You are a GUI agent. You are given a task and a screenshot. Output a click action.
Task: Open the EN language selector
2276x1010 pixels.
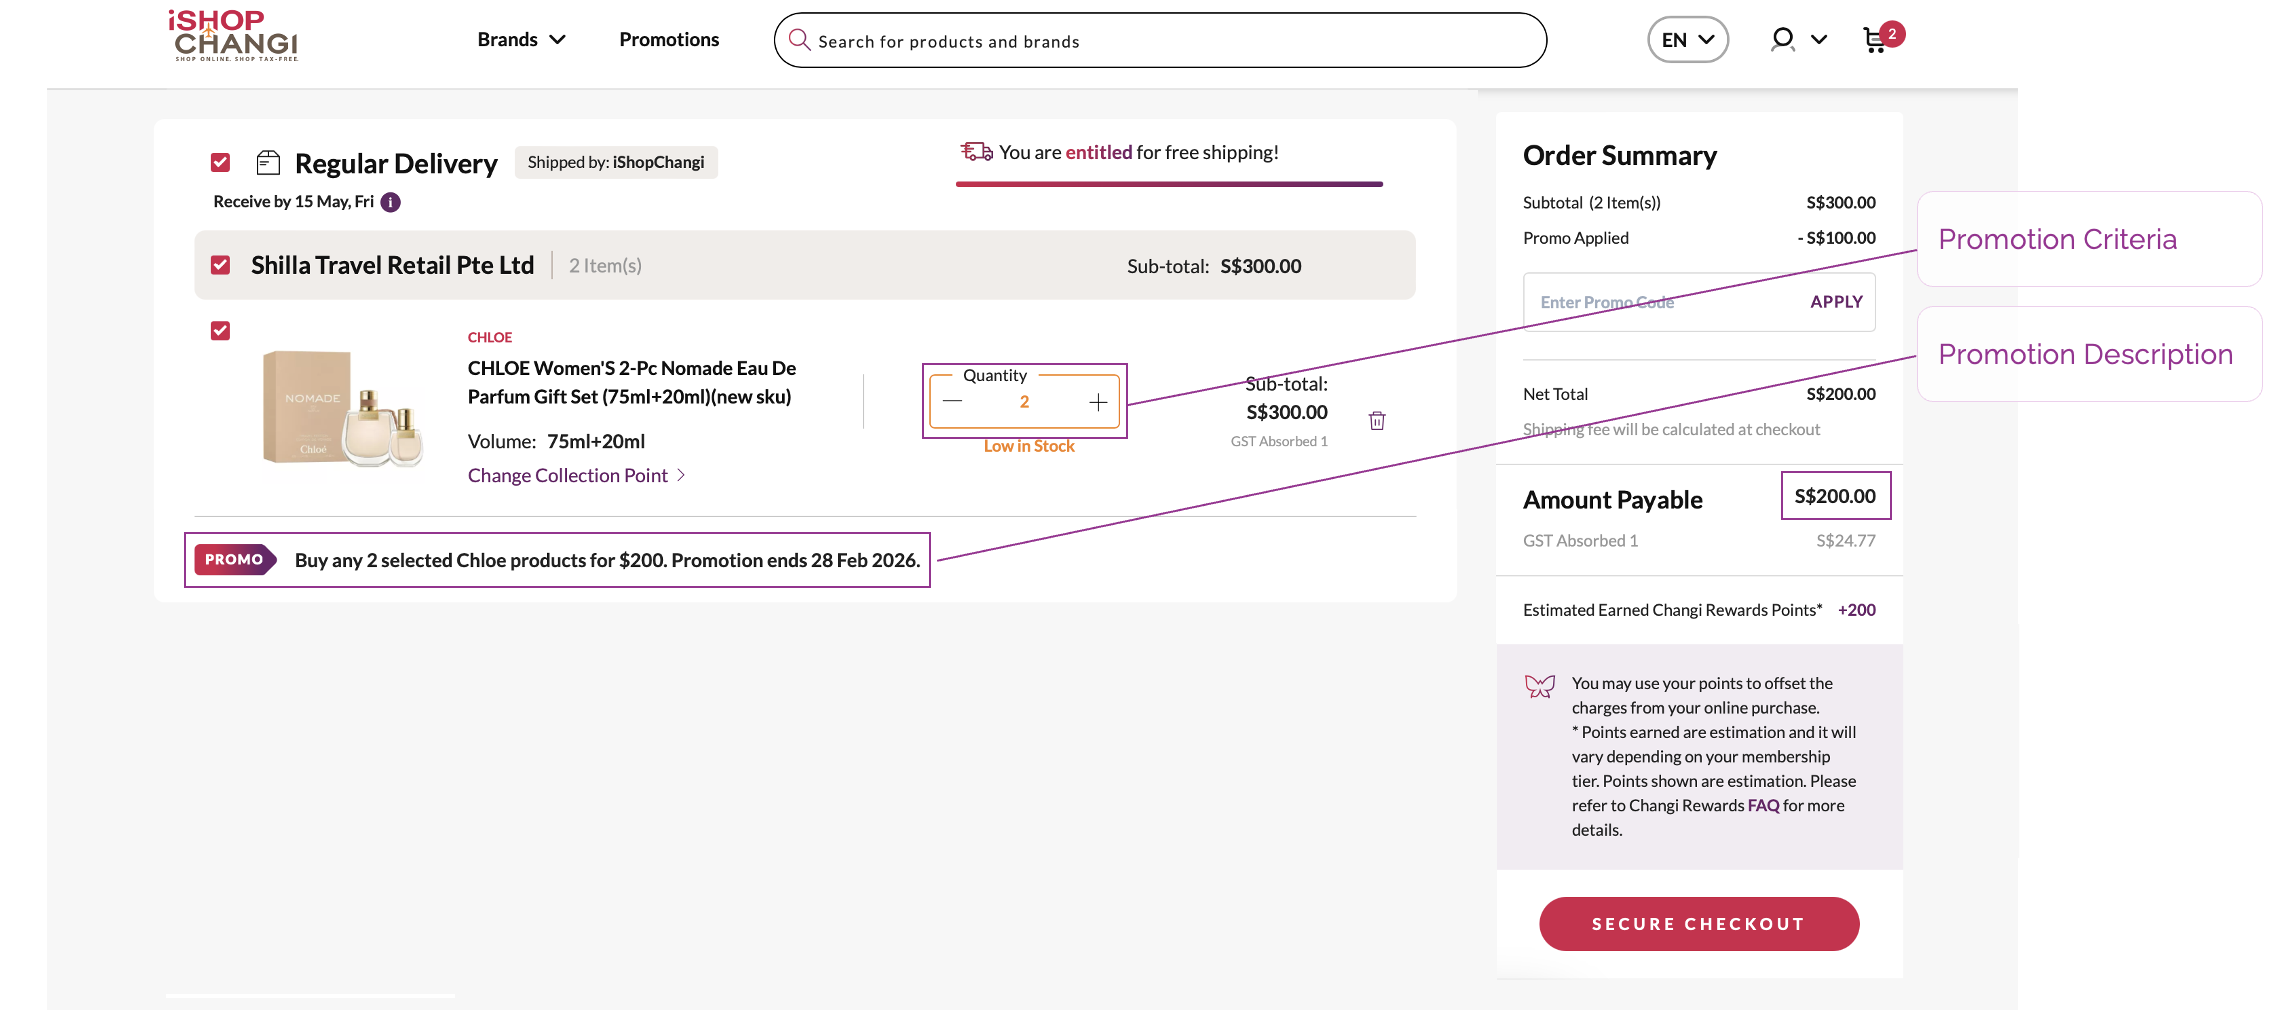[x=1687, y=40]
